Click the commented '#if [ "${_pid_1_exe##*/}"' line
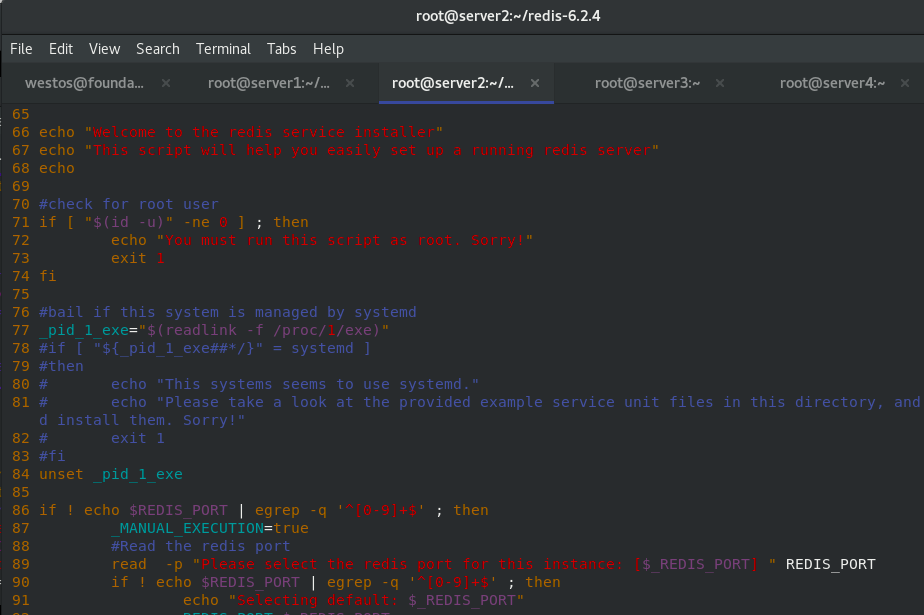 (x=205, y=348)
